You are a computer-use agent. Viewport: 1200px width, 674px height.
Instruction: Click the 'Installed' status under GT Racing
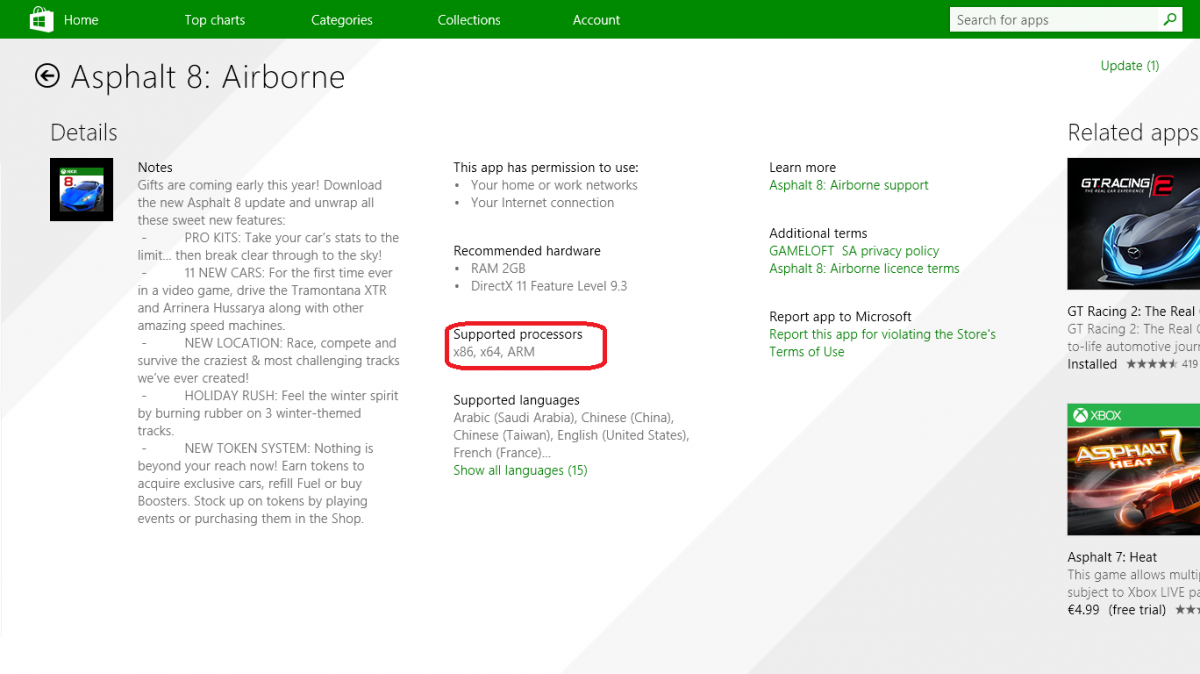pos(1092,364)
